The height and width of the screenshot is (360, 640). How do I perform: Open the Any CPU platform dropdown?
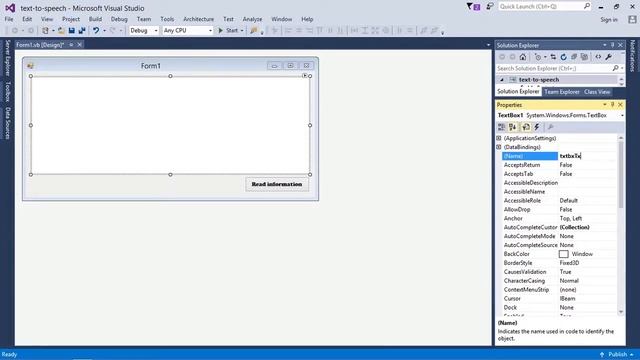[x=210, y=31]
